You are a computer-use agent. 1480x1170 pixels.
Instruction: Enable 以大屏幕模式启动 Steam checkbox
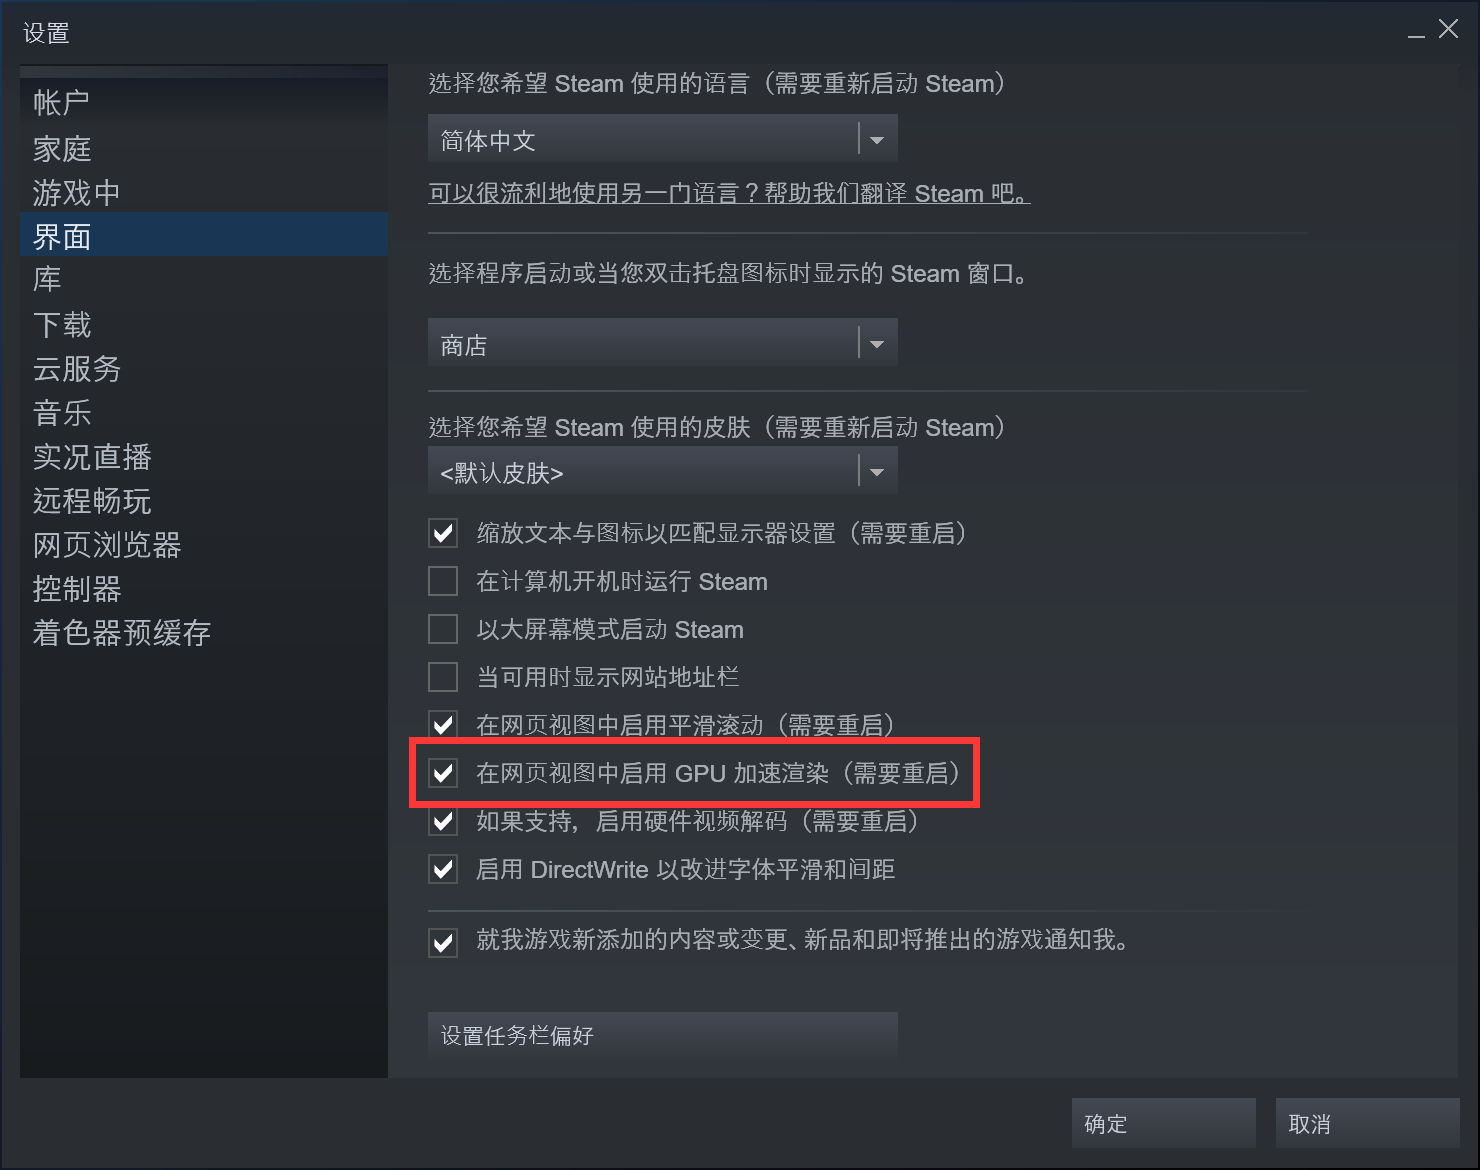443,629
